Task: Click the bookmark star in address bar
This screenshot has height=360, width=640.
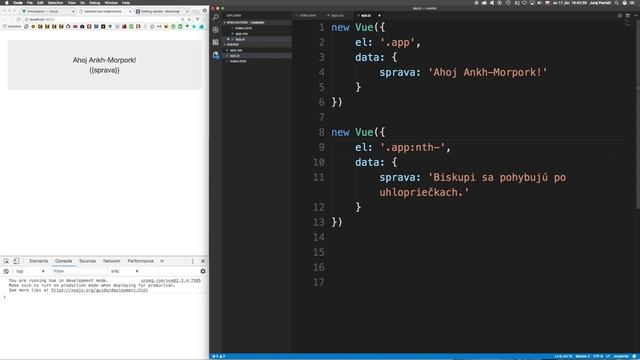Action: tap(189, 20)
